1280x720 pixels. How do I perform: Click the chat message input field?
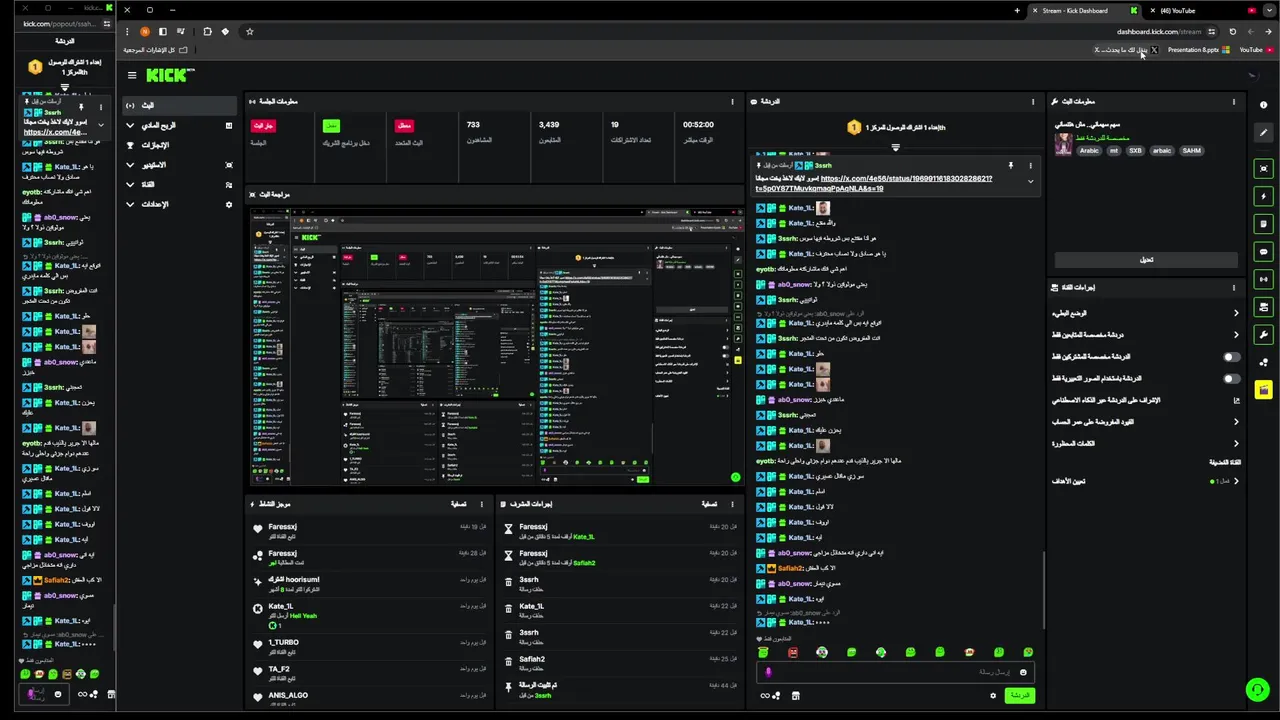[x=896, y=672]
